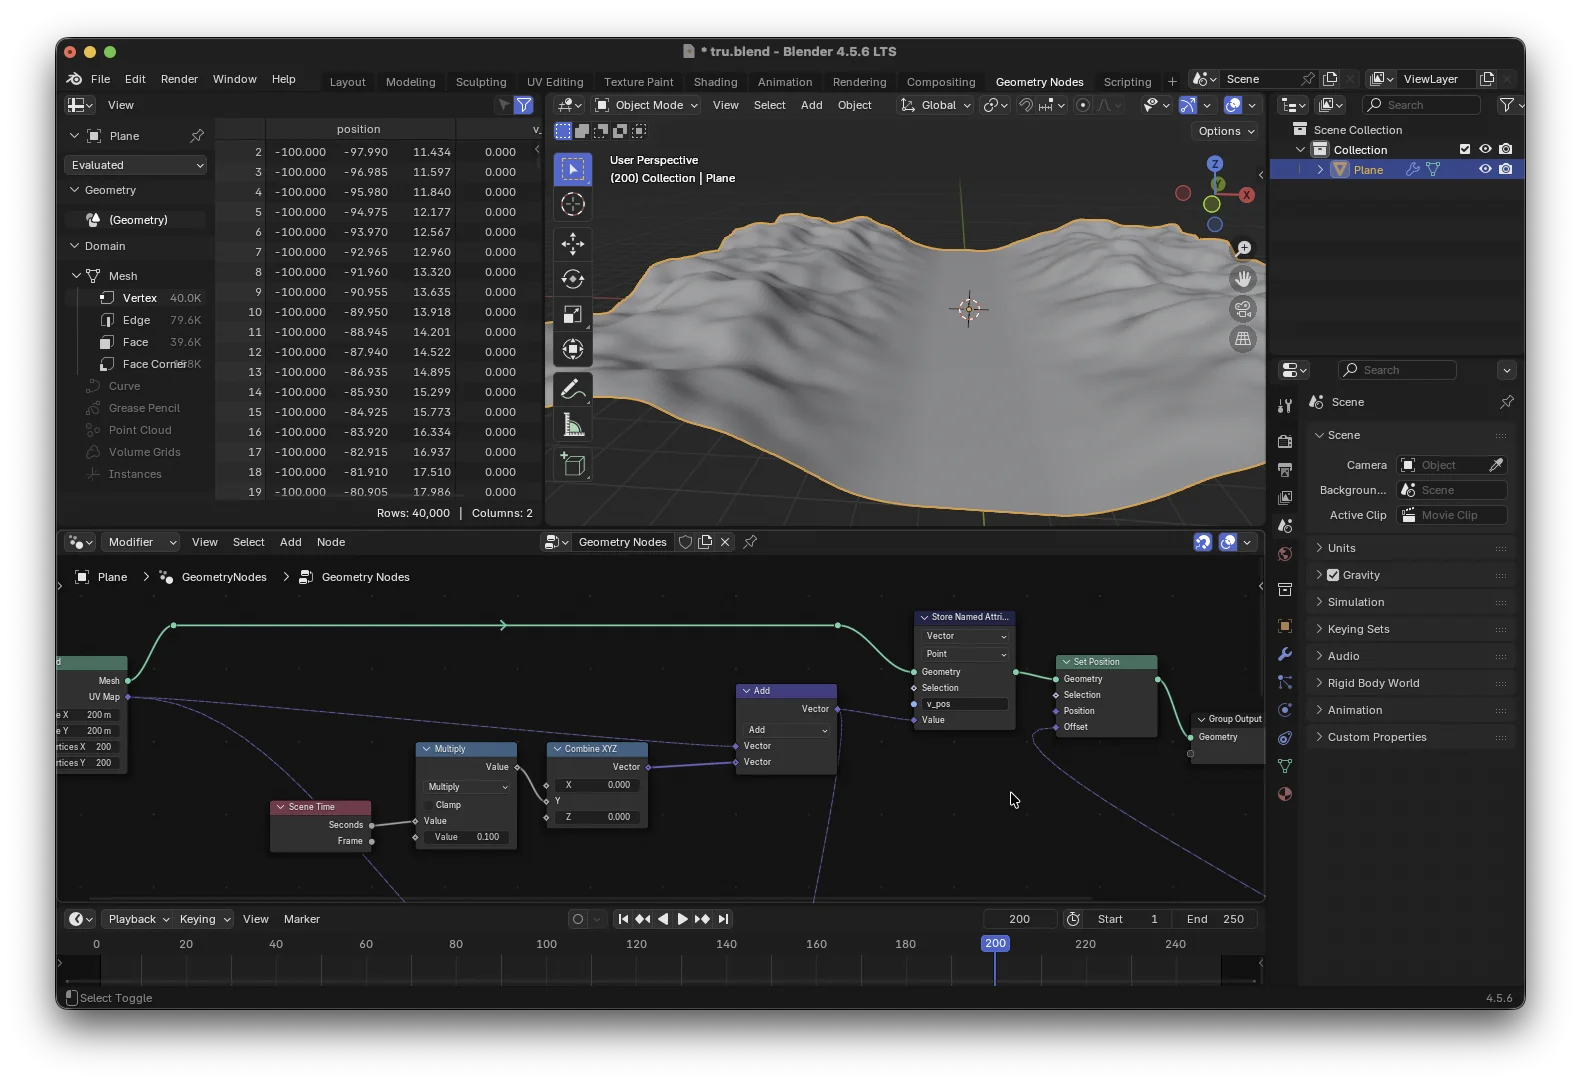Hide Plane object in viewport via eye icon
Image resolution: width=1581 pixels, height=1083 pixels.
[x=1485, y=169]
